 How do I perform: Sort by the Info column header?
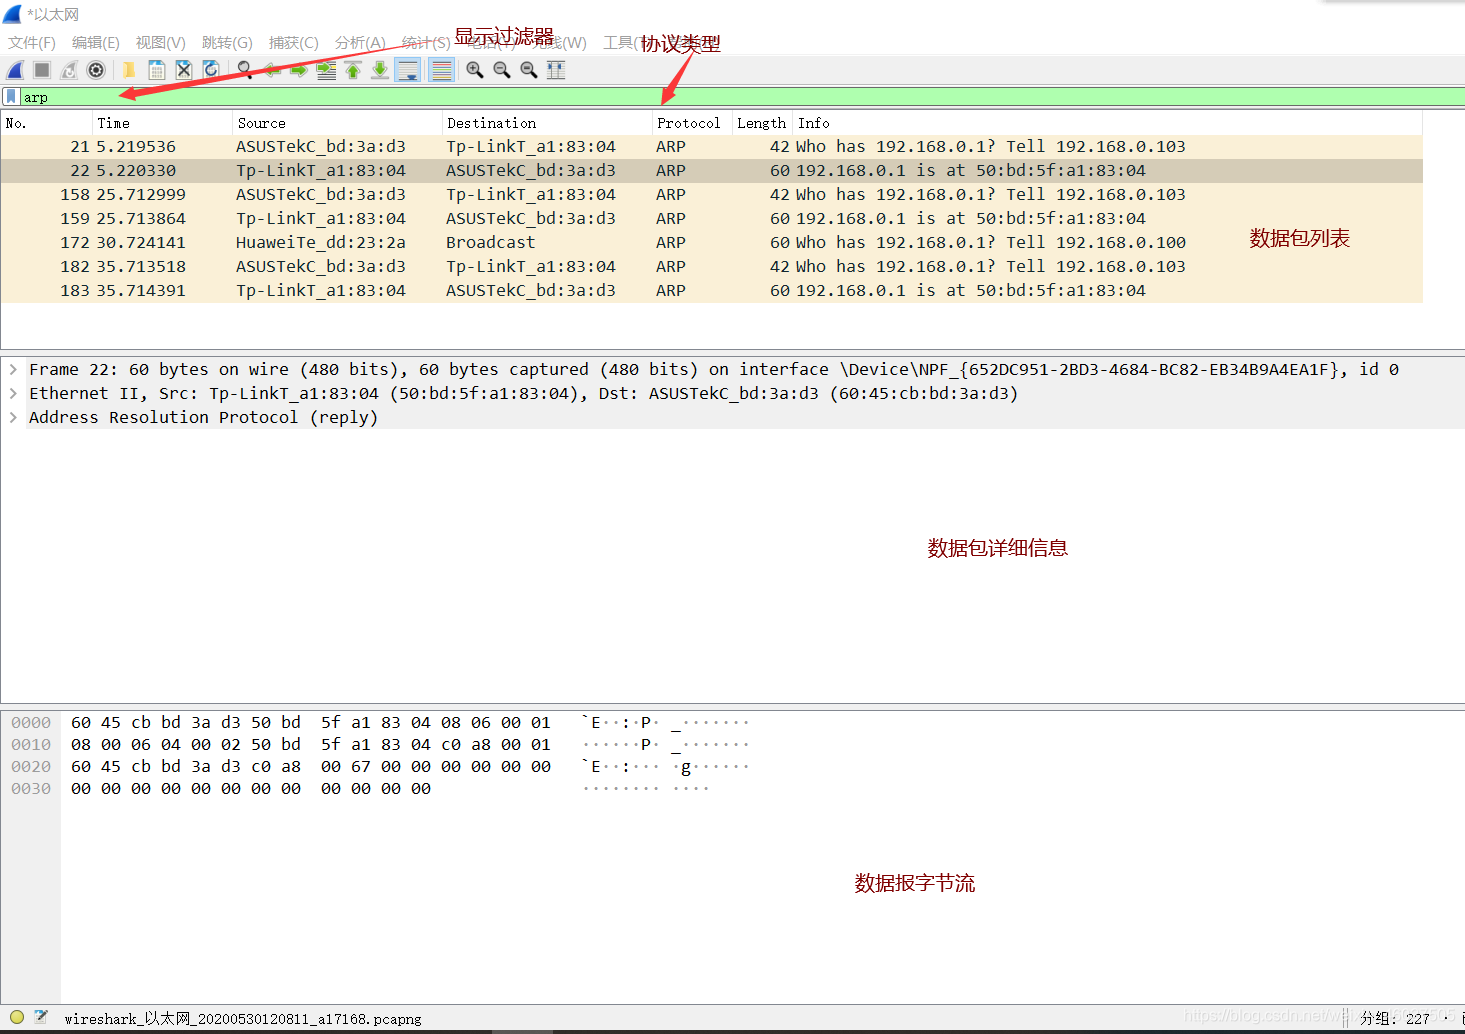1108,123
